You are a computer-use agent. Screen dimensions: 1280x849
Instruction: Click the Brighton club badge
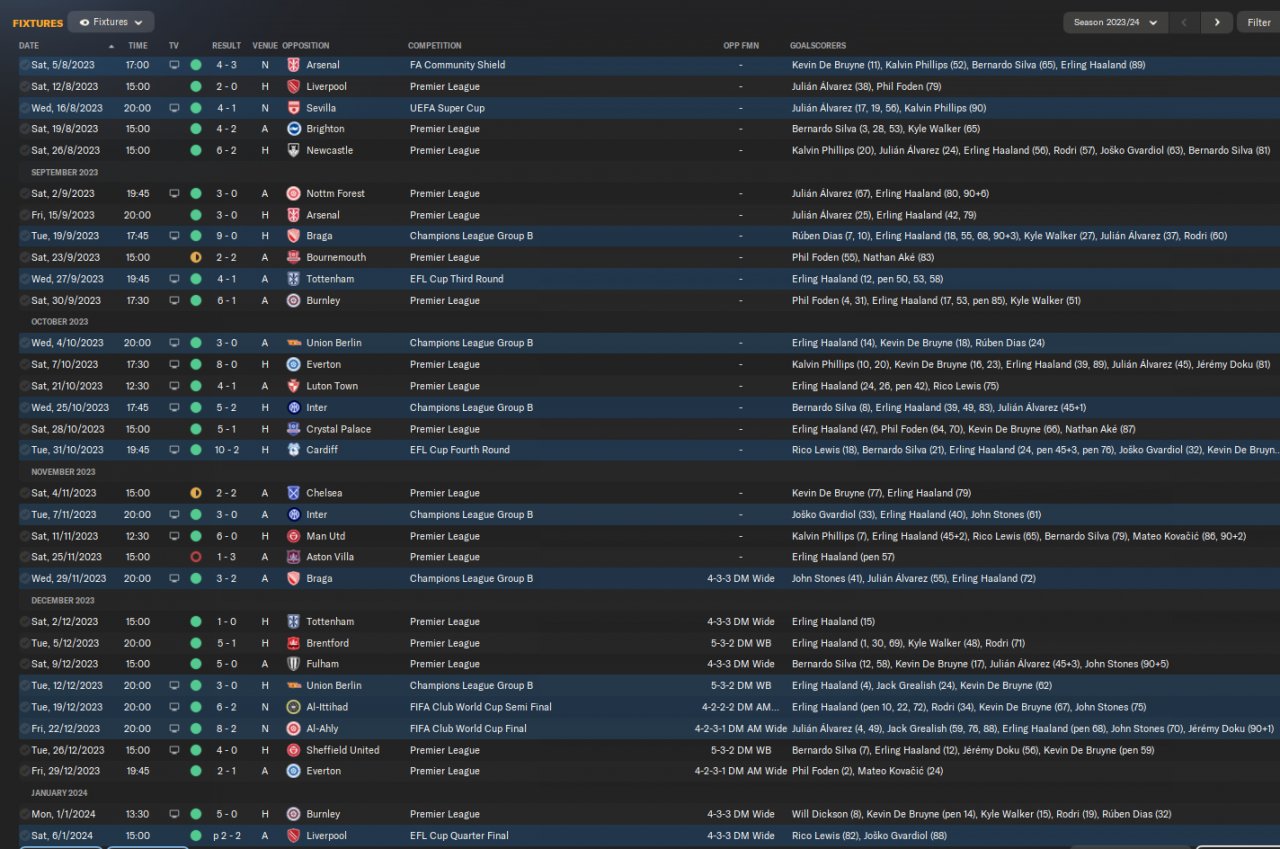coord(294,129)
